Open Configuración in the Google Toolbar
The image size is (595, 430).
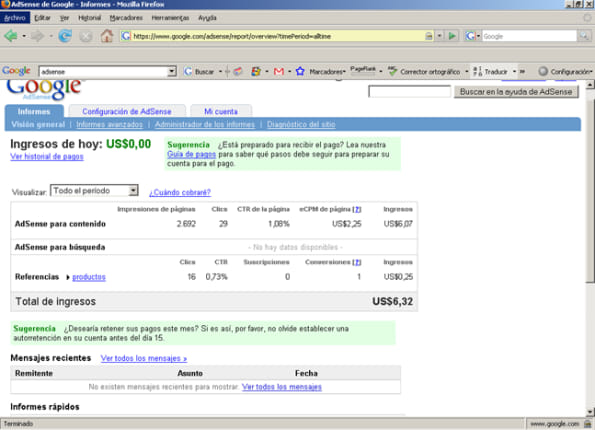tap(565, 71)
